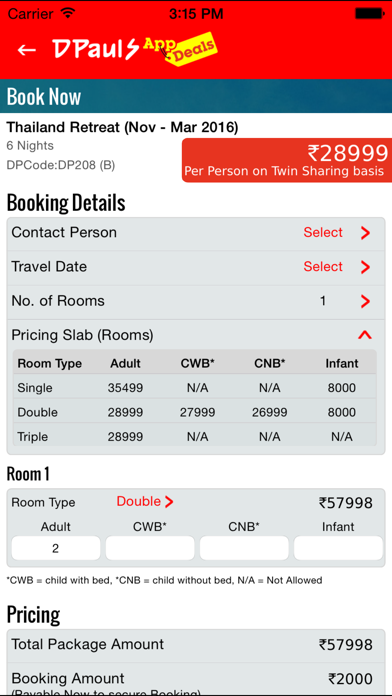392x696 pixels.
Task: Tap the Total Package Amount row
Action: tap(196, 645)
